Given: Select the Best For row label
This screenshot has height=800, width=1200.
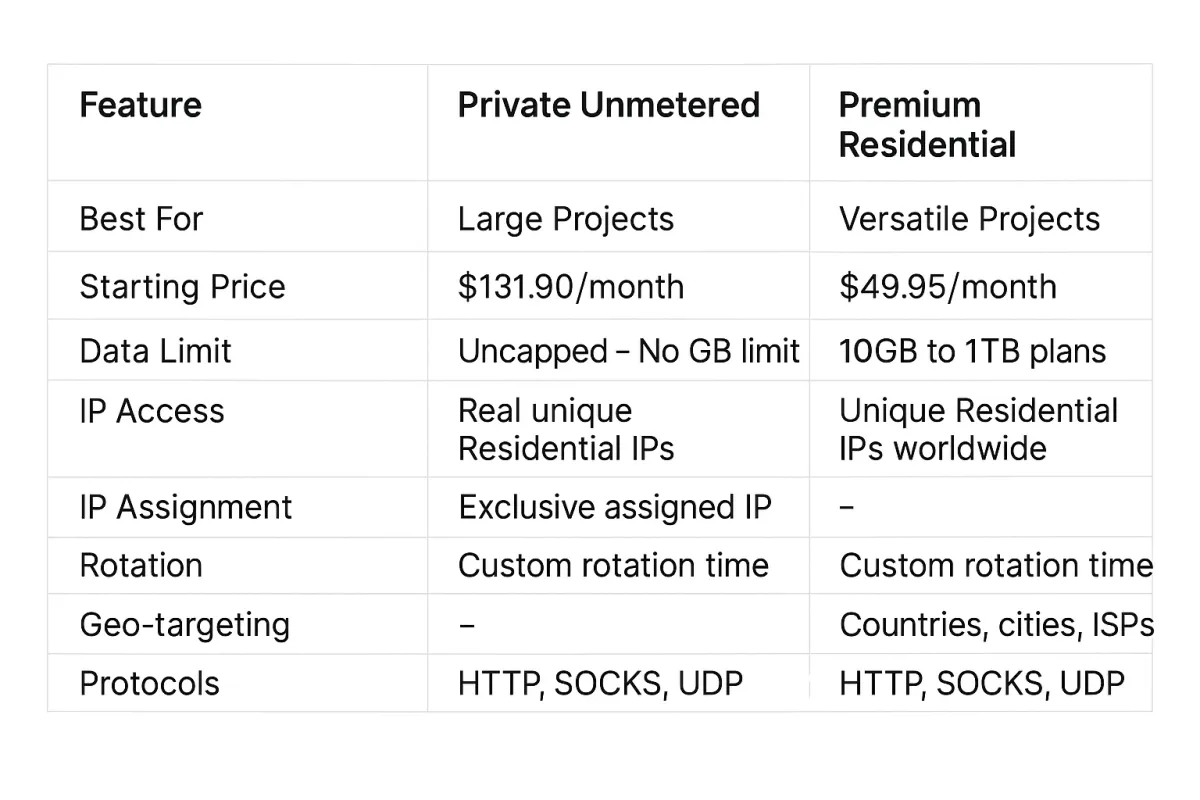Looking at the screenshot, I should [141, 219].
